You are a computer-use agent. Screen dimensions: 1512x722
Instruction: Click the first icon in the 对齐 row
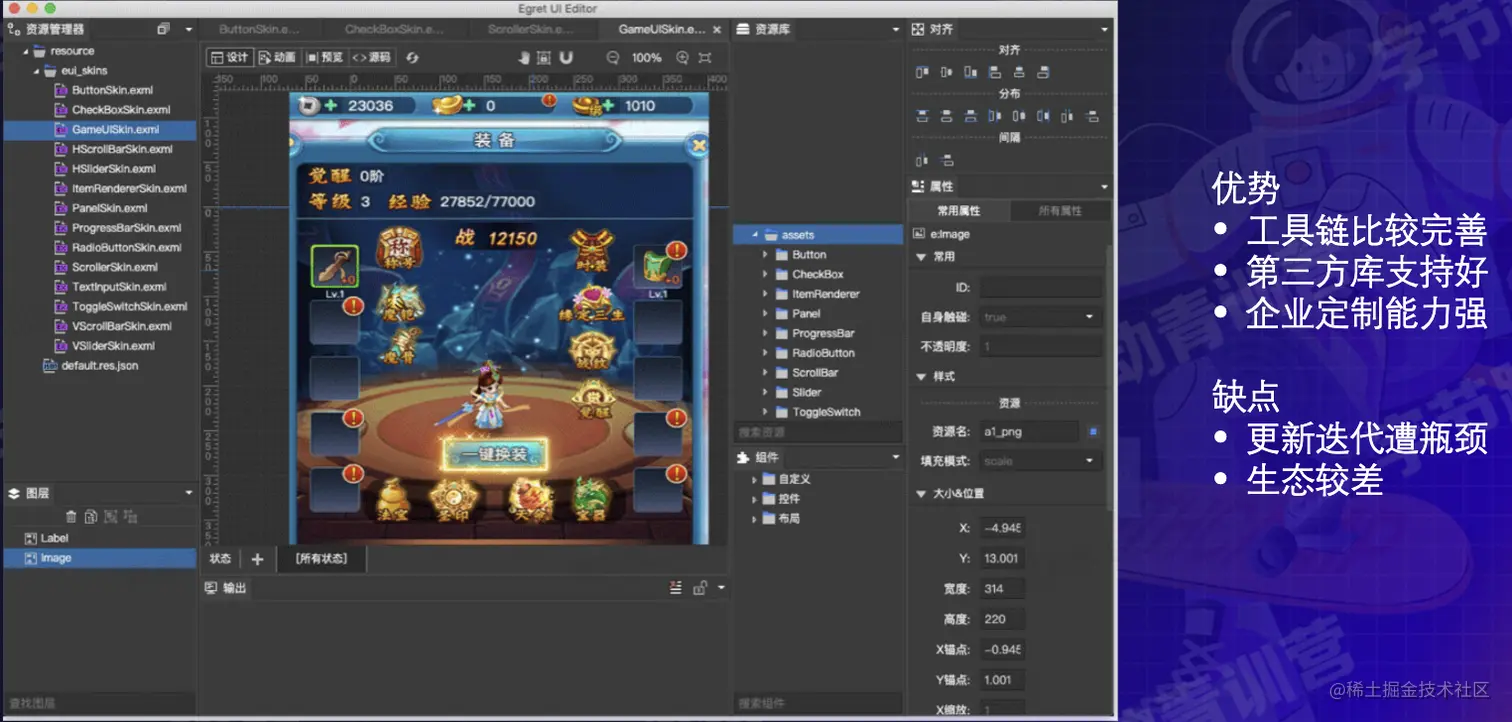coord(922,72)
